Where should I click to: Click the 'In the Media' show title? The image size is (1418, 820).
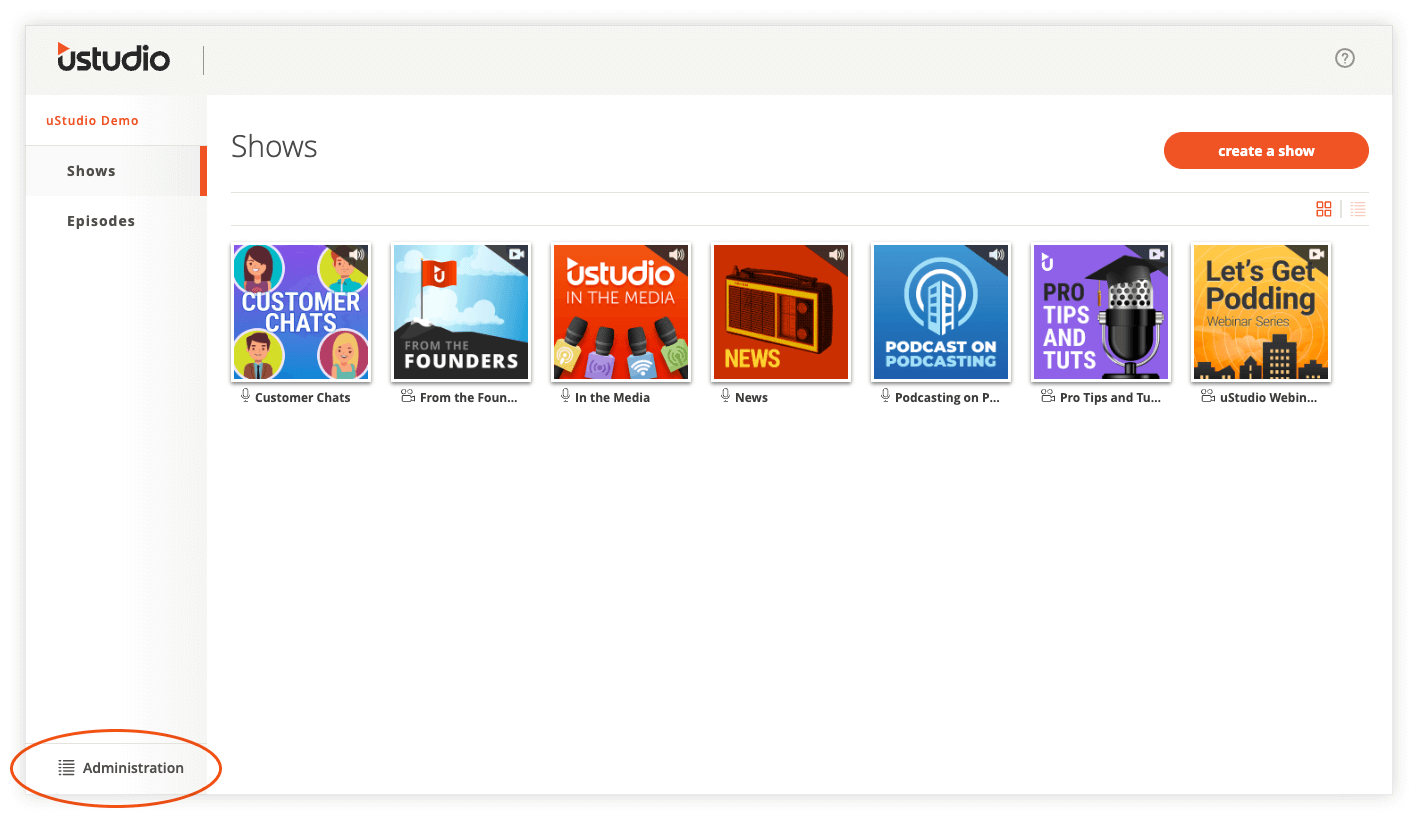tap(612, 397)
